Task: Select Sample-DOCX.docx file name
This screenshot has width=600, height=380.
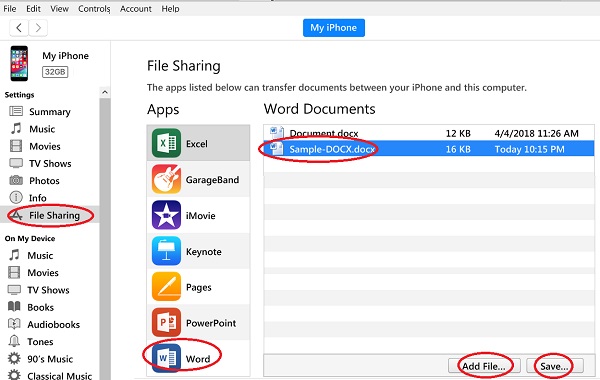Action: click(332, 149)
